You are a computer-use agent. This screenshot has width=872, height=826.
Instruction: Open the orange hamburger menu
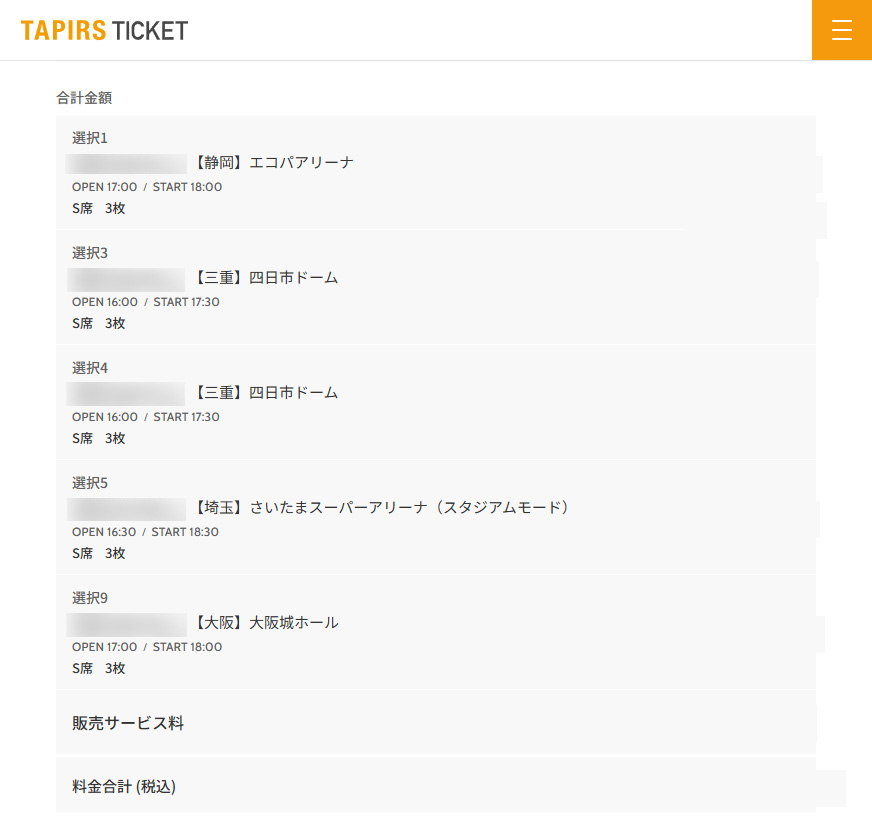[841, 30]
